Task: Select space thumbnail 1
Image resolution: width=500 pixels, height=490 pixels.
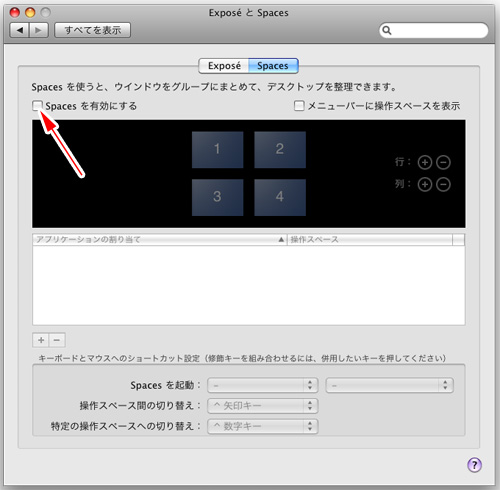Action: click(x=217, y=149)
